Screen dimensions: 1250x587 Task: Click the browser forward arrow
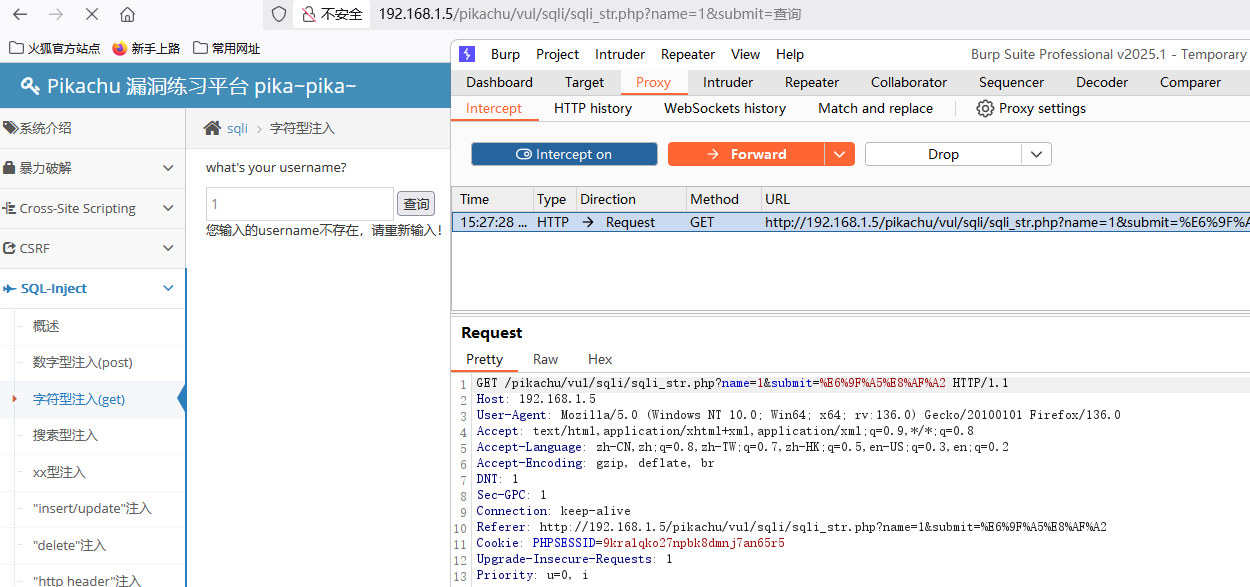pos(56,15)
